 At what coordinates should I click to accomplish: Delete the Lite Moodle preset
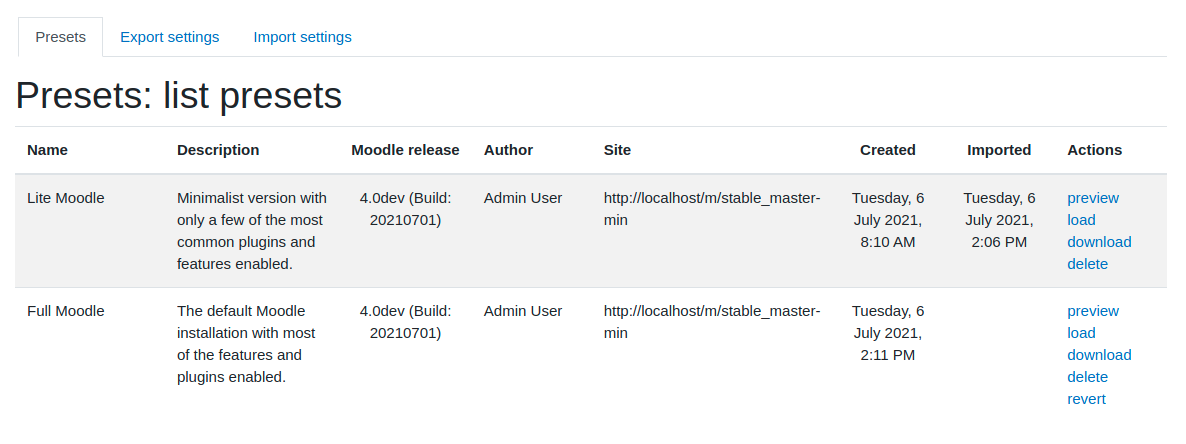(1088, 264)
